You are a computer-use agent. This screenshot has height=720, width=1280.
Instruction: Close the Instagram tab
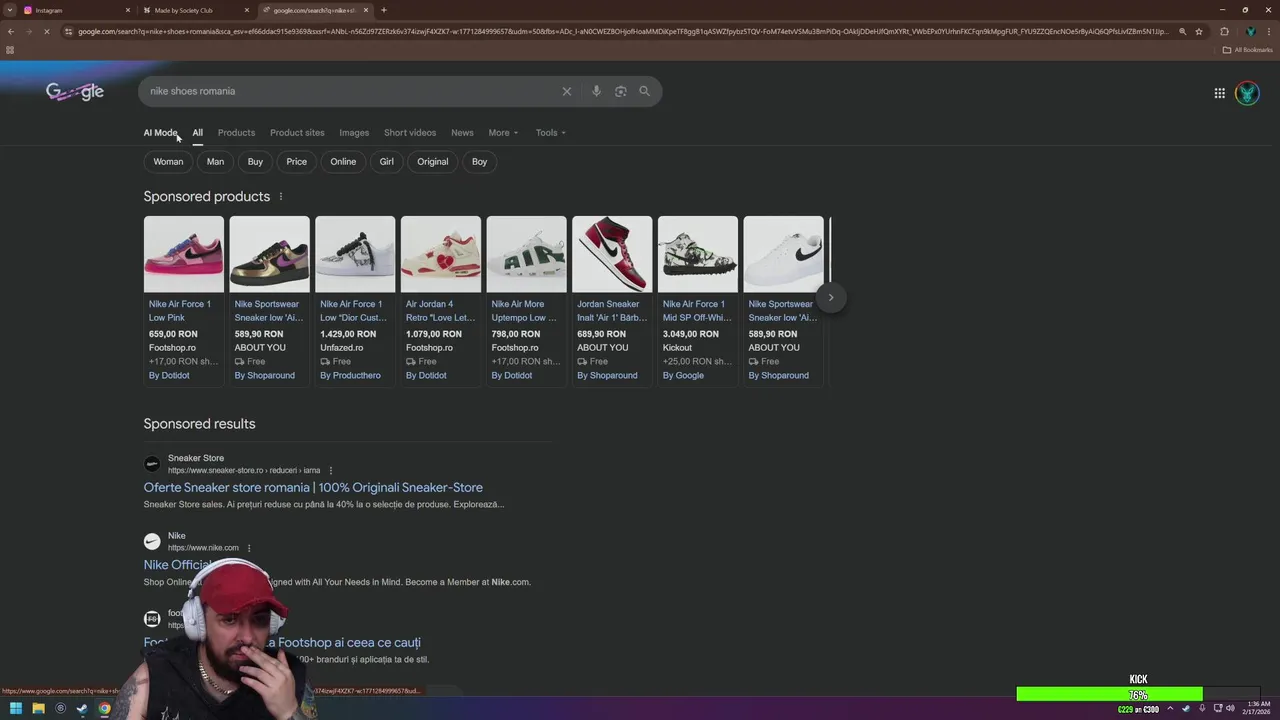(128, 10)
